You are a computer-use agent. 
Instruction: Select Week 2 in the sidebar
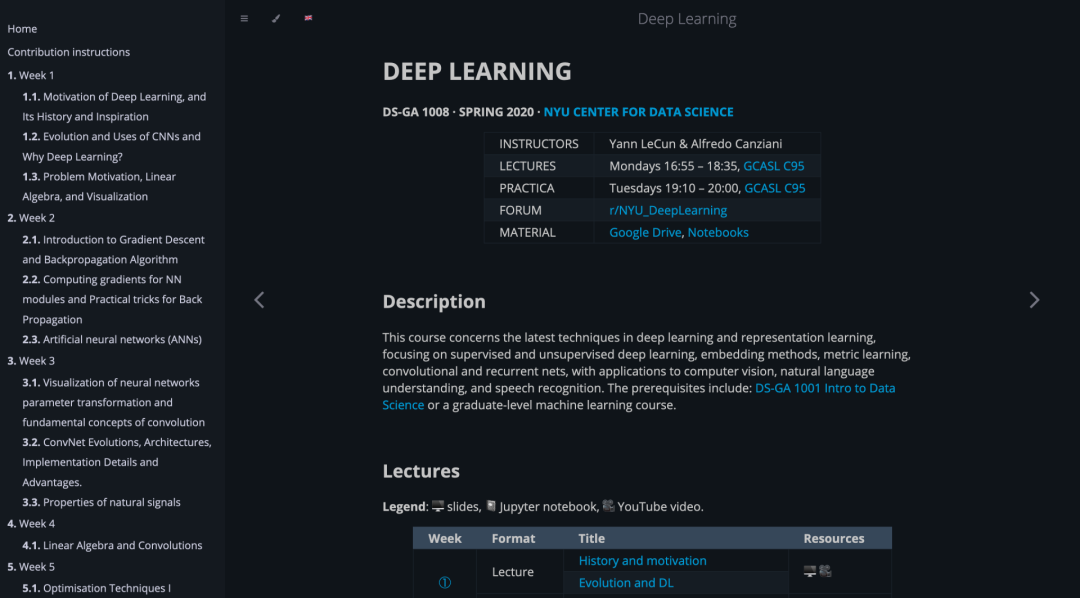click(31, 218)
